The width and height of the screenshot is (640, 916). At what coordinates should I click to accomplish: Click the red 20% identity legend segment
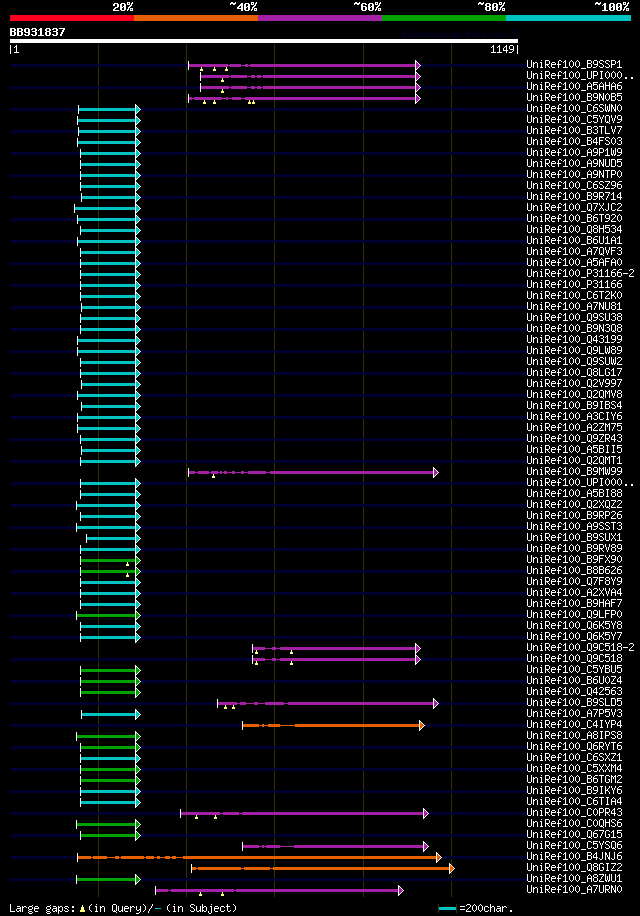[72, 18]
